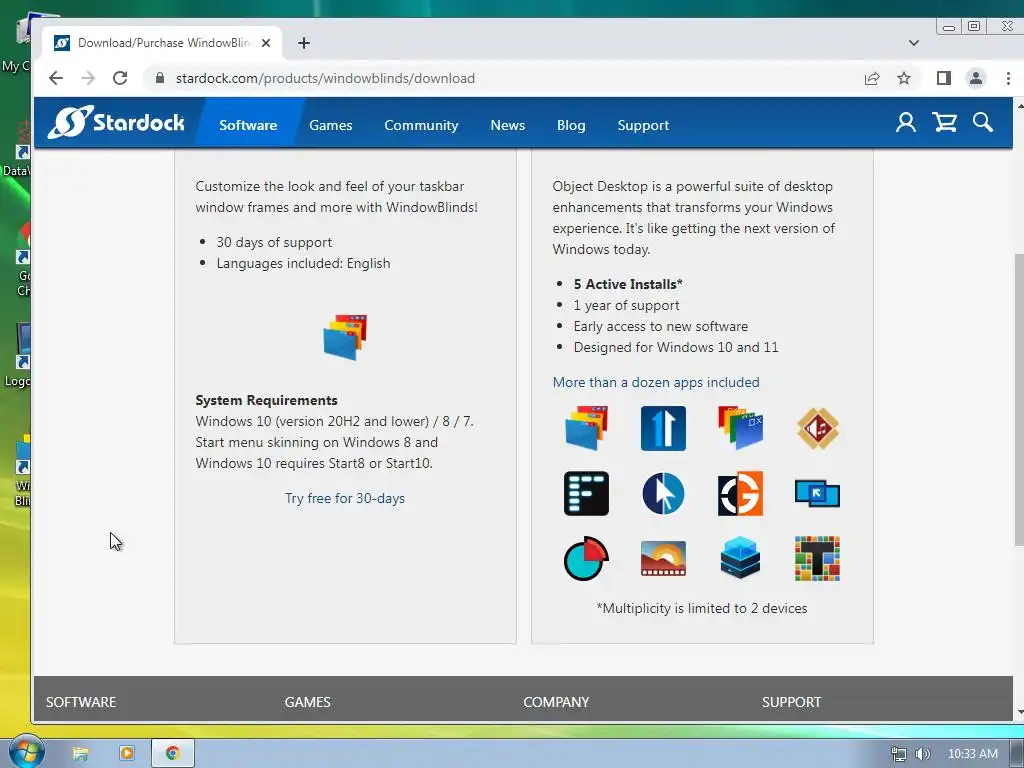Launch the media player taskbar icon
This screenshot has height=768, width=1024.
point(127,753)
